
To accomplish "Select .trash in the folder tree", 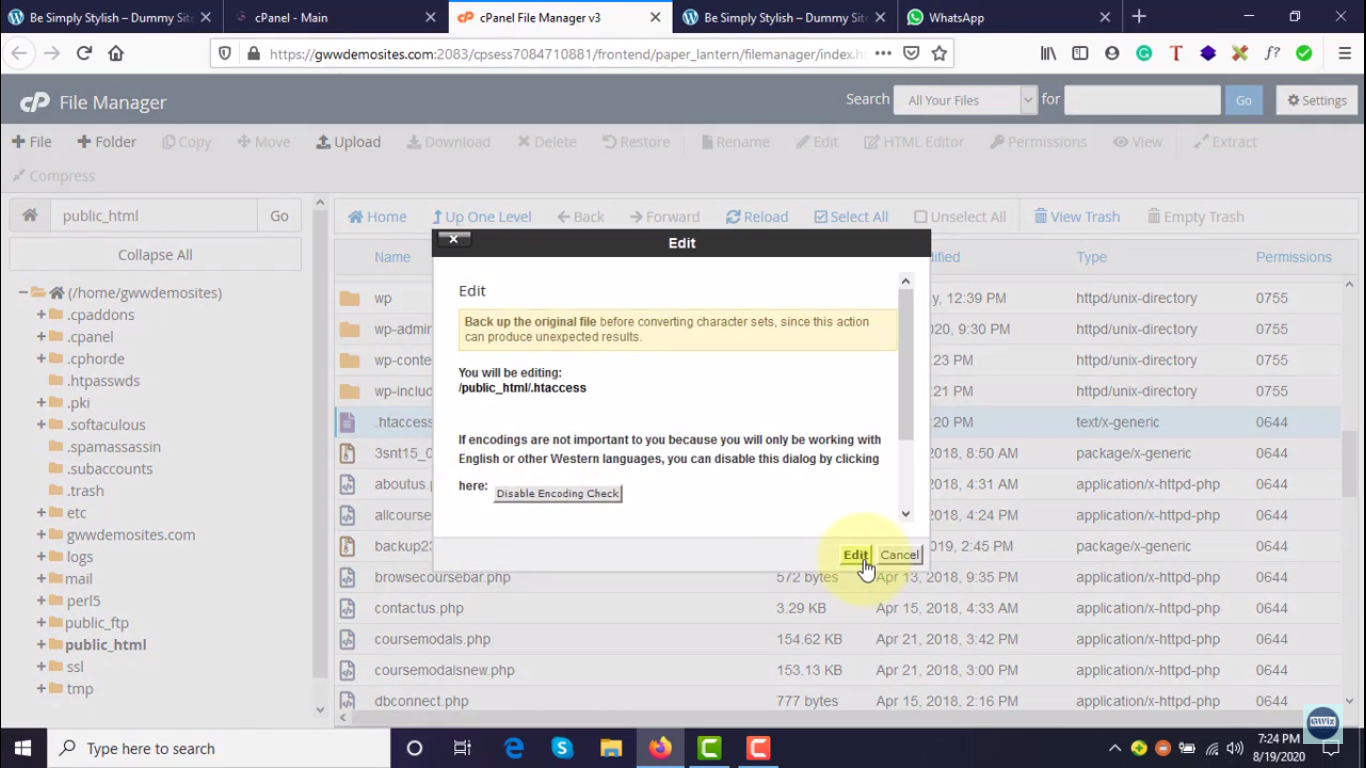I will coord(85,491).
